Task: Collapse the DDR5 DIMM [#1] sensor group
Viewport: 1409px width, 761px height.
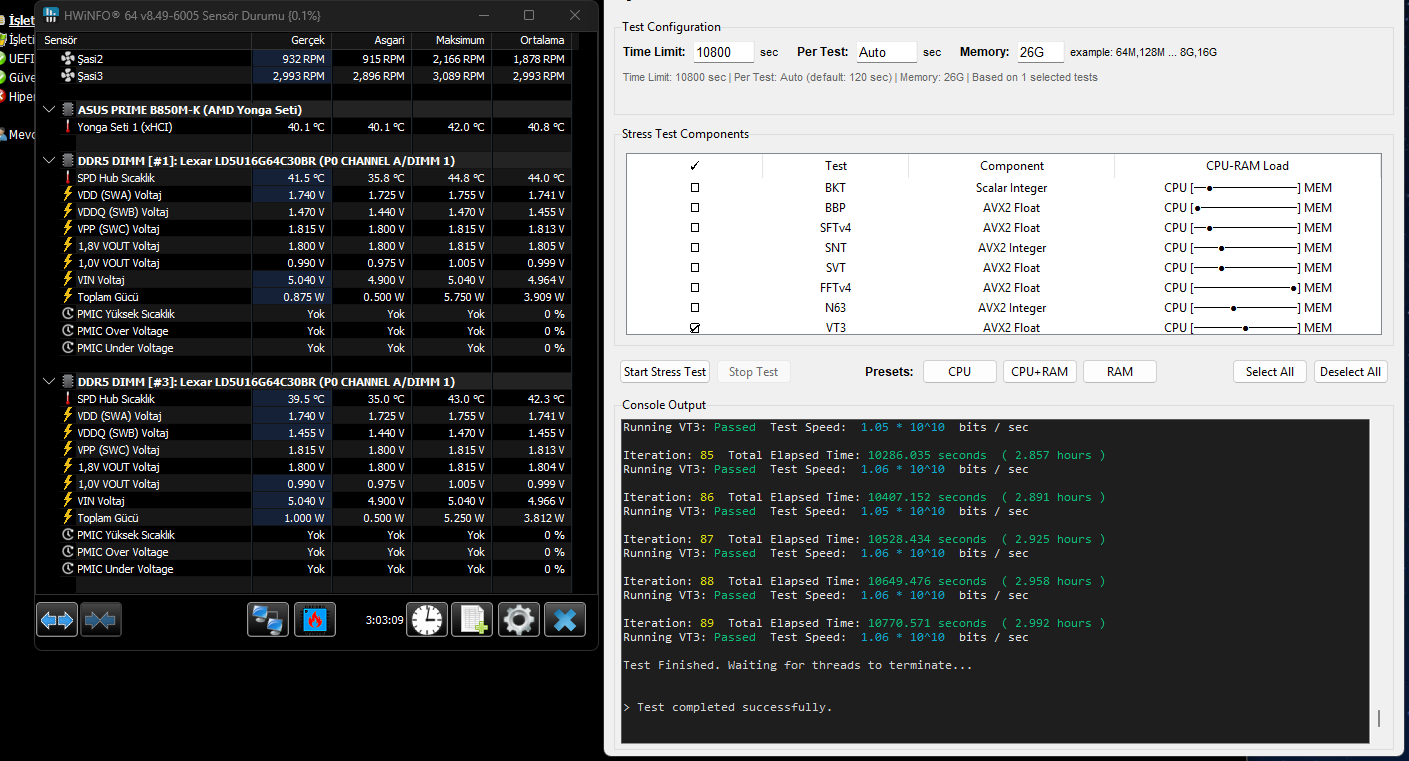Action: tap(49, 160)
